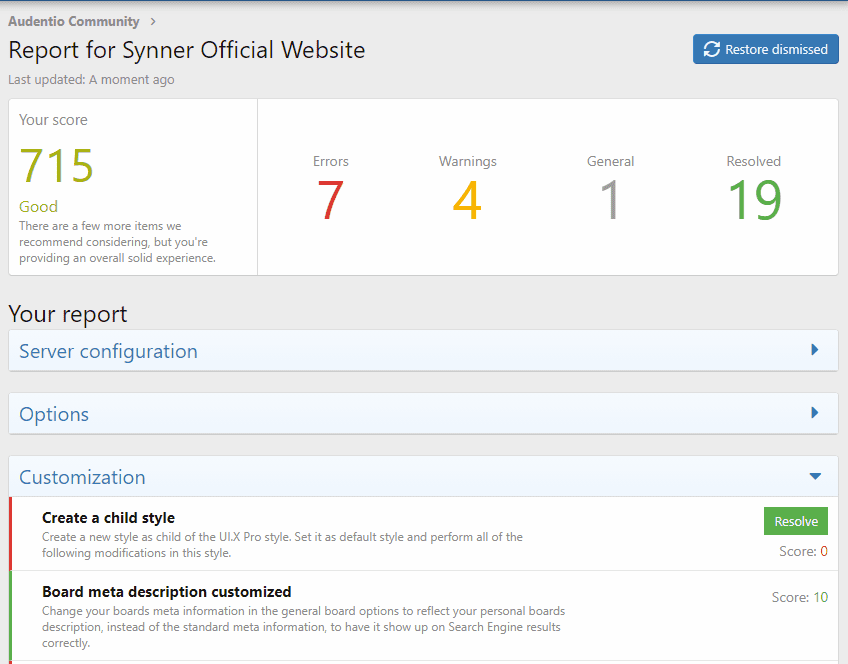Click the General label
This screenshot has width=848, height=664.
(610, 161)
